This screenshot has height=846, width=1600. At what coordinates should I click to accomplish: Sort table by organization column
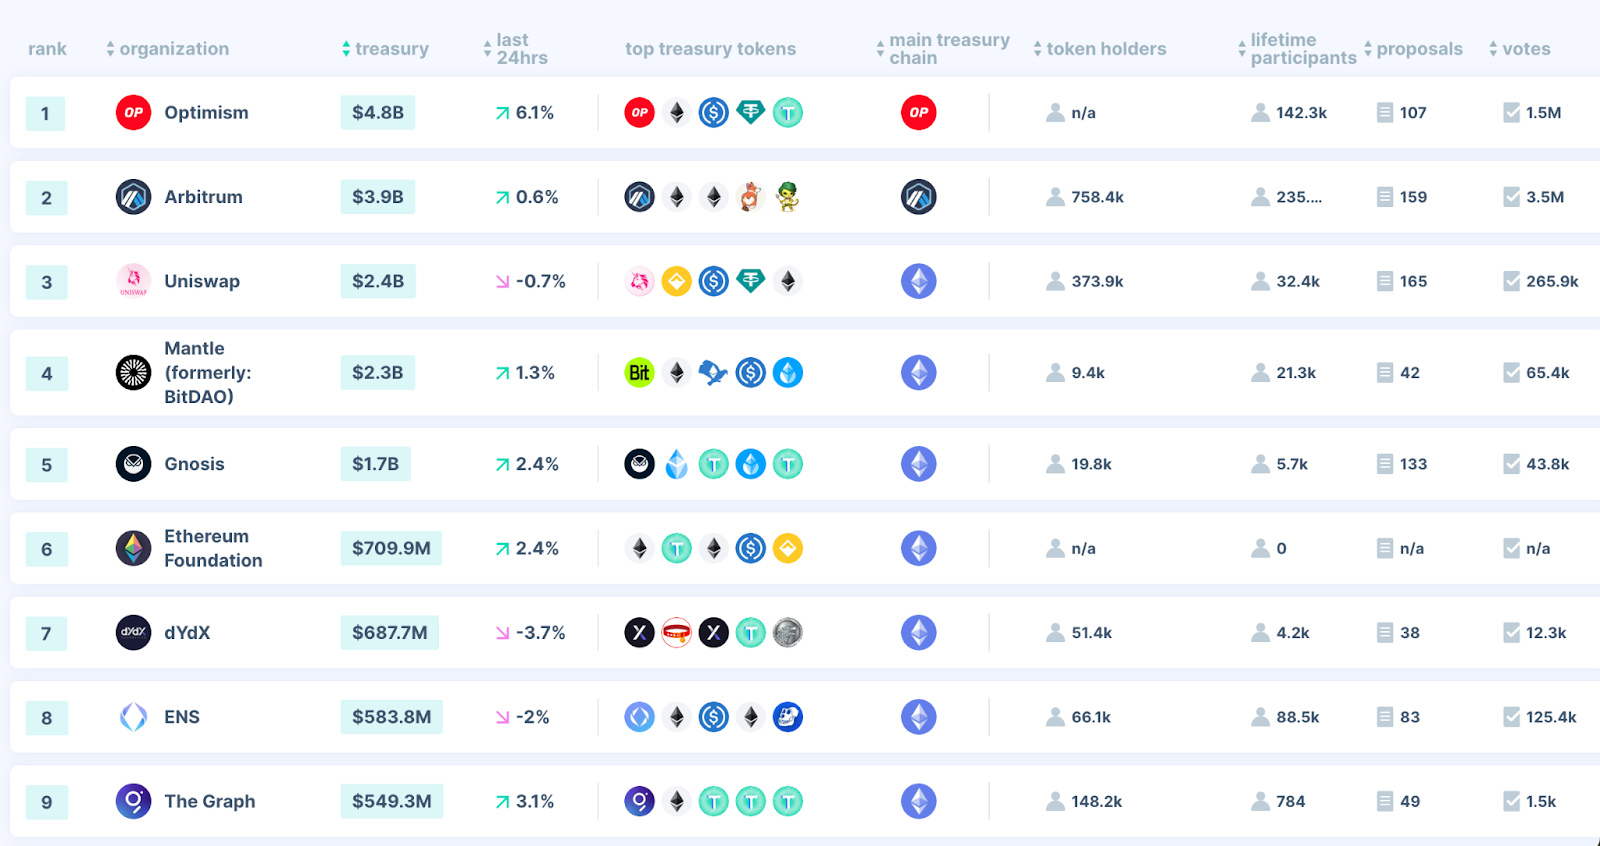[x=167, y=49]
